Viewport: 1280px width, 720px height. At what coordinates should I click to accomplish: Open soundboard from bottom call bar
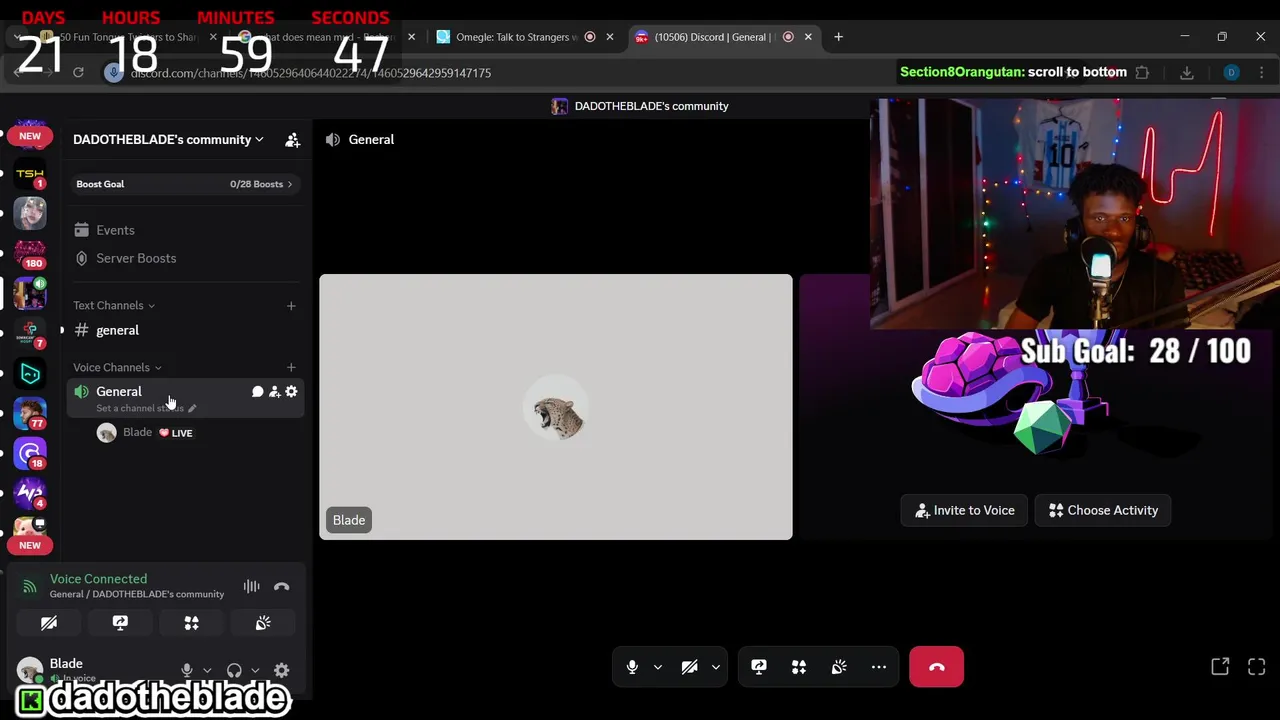click(x=839, y=667)
